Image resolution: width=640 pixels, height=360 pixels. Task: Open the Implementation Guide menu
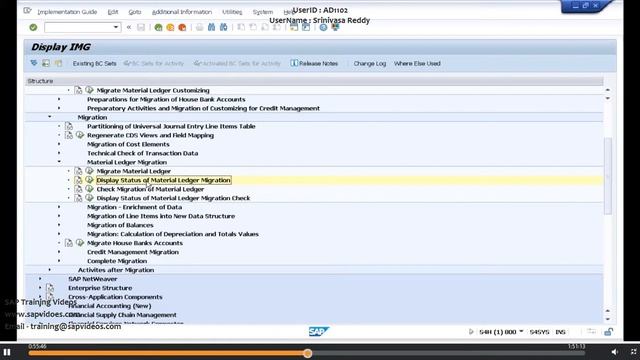click(67, 12)
